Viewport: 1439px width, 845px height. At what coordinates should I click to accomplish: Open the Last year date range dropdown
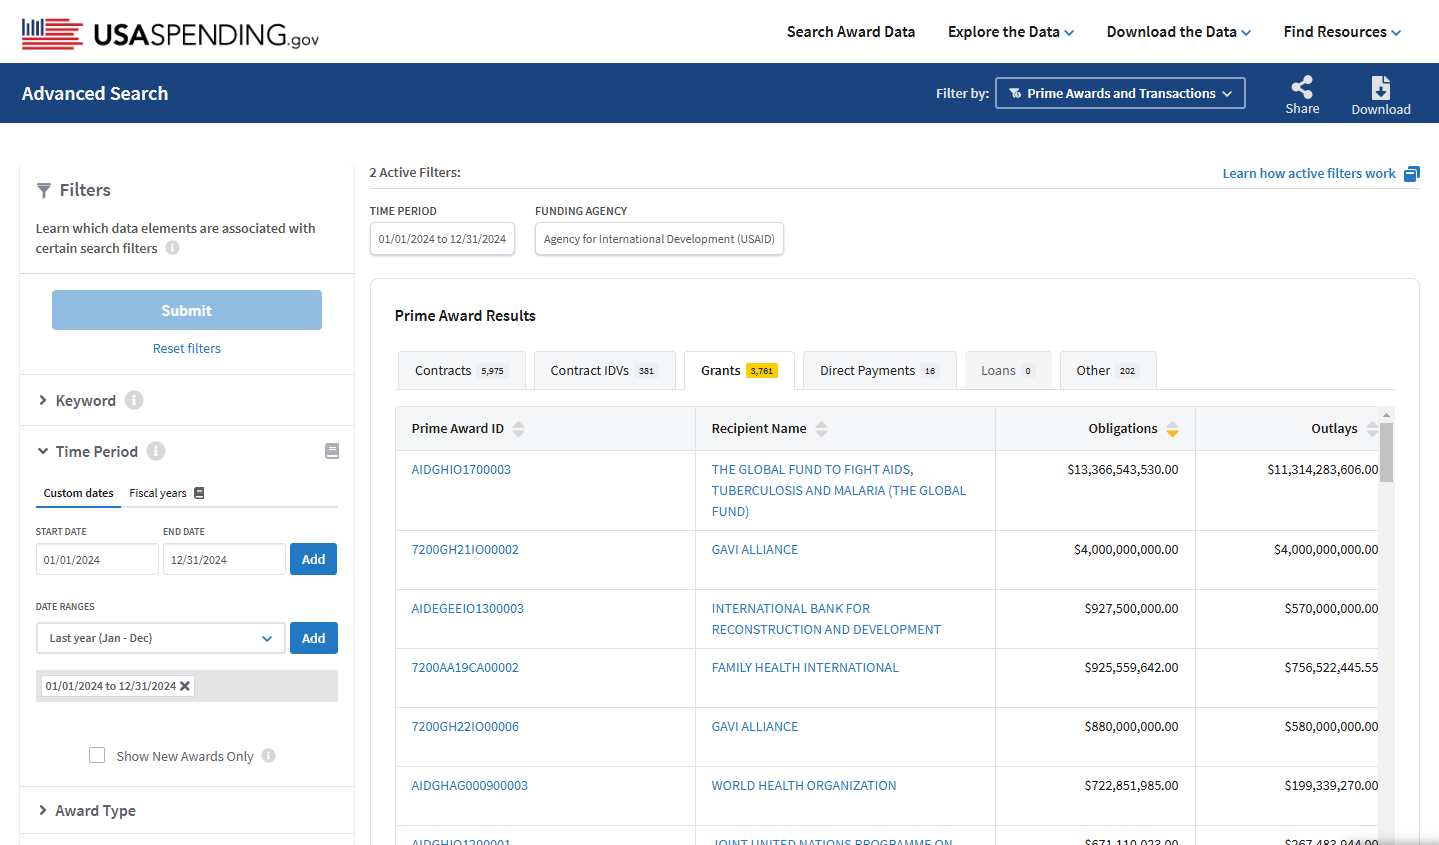pos(160,638)
